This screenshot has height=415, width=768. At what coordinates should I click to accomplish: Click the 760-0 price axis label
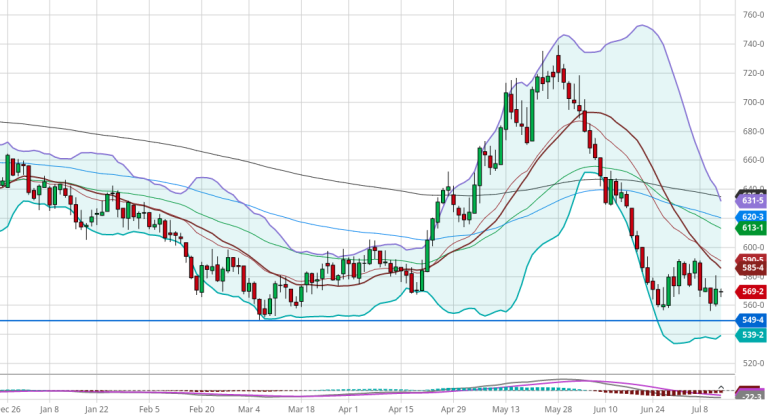point(752,15)
